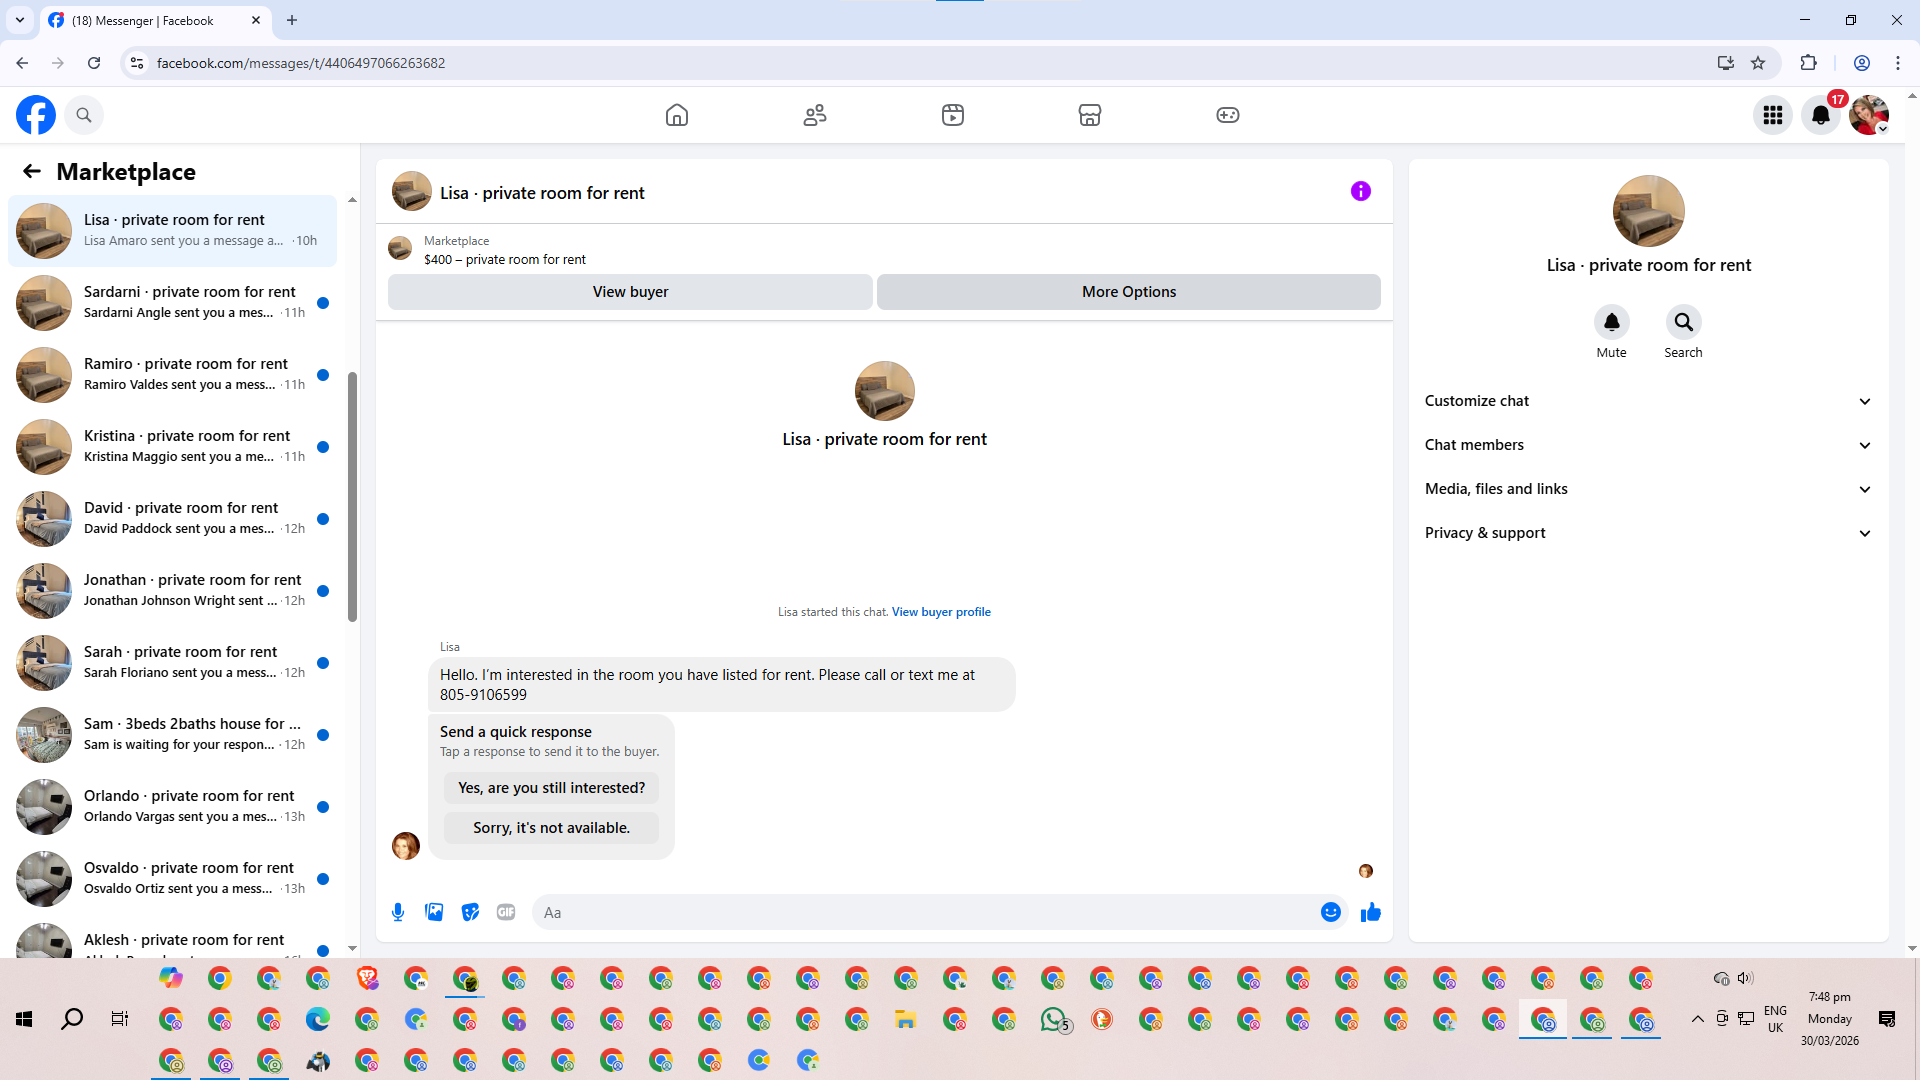Image resolution: width=1920 pixels, height=1080 pixels.
Task: Expand Customize chat section
Action: [x=1648, y=401]
